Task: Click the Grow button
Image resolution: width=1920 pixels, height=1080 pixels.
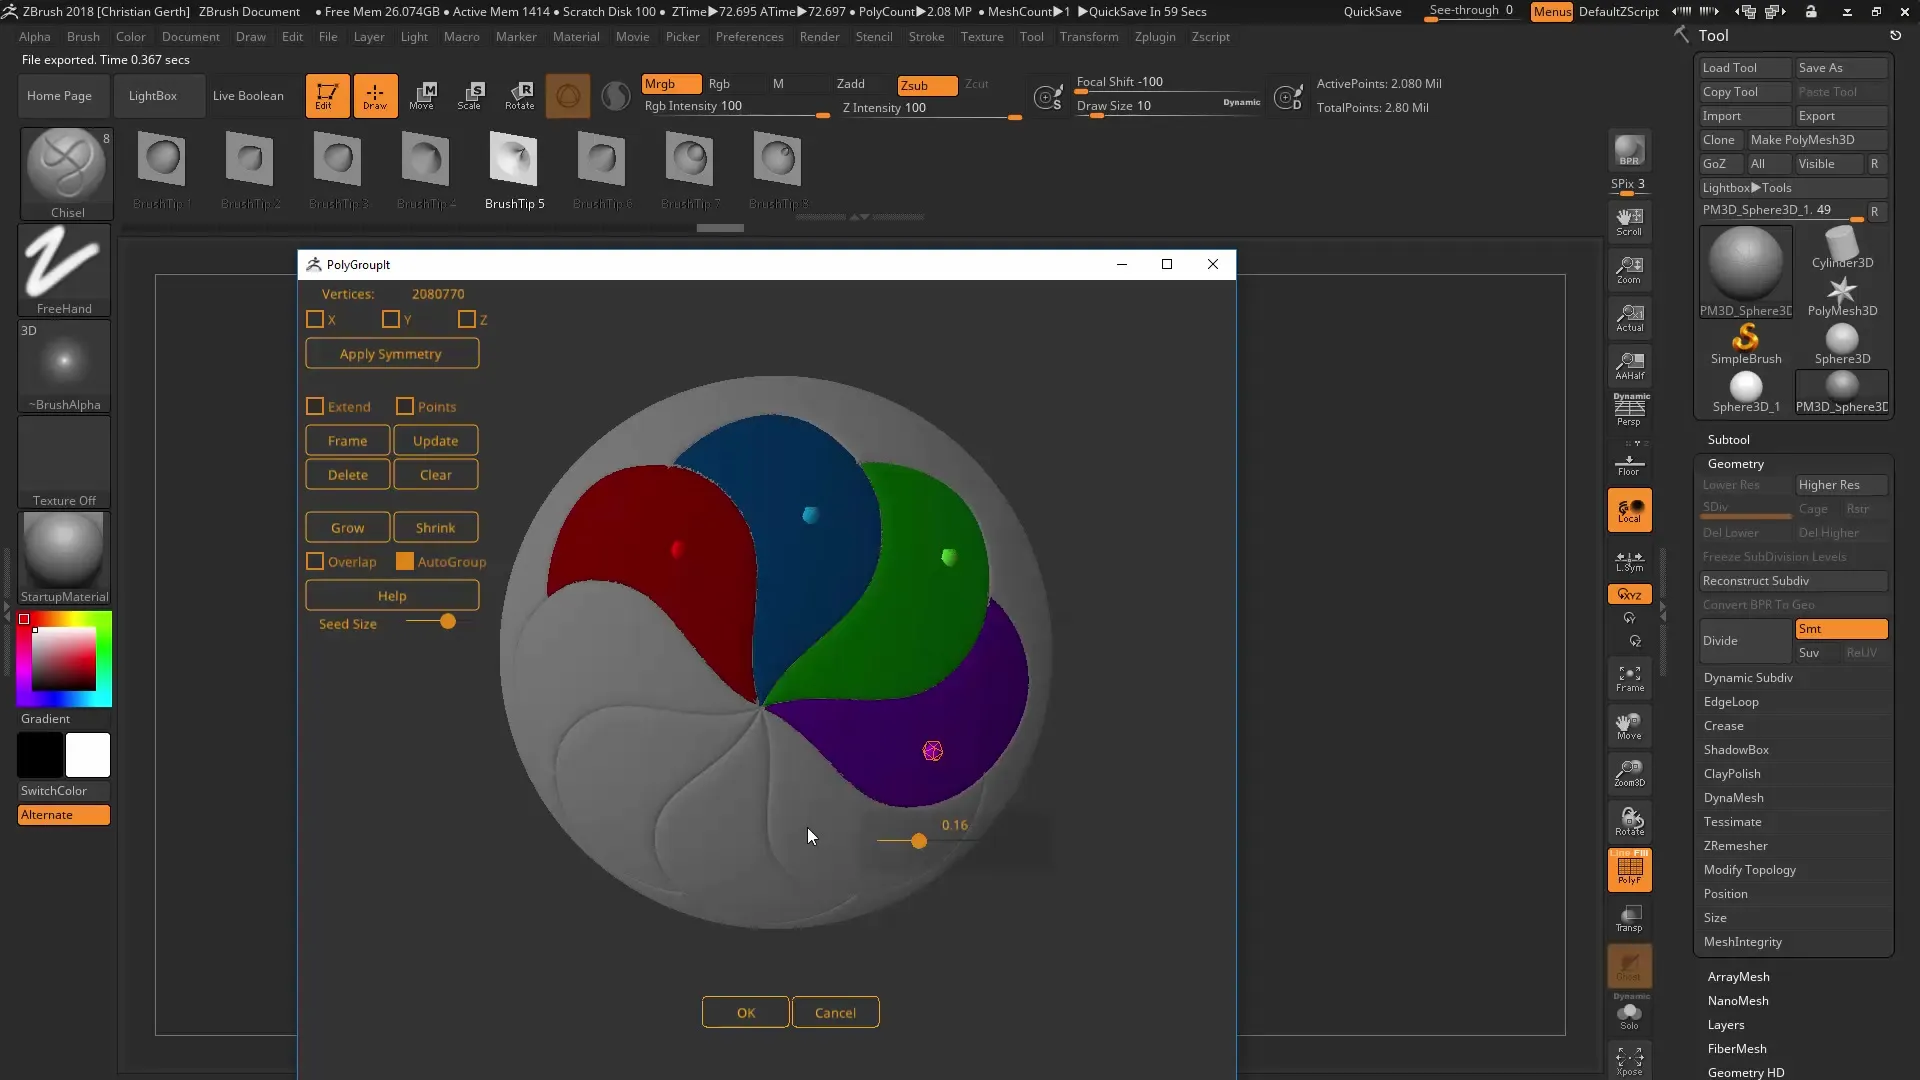Action: (347, 528)
